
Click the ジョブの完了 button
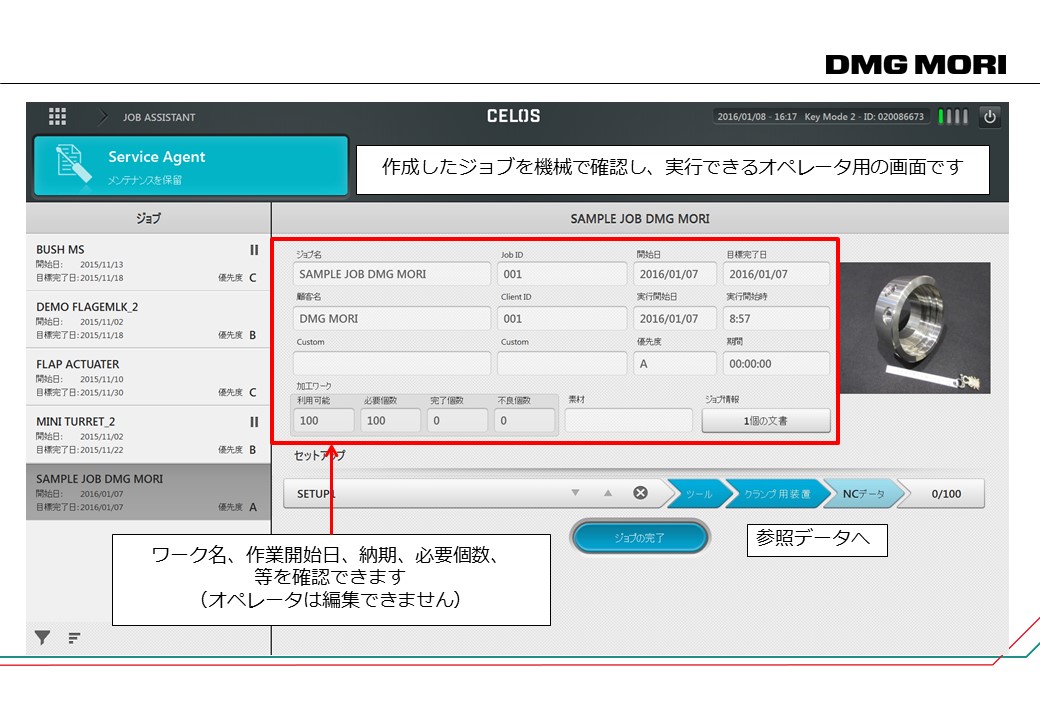pos(639,538)
